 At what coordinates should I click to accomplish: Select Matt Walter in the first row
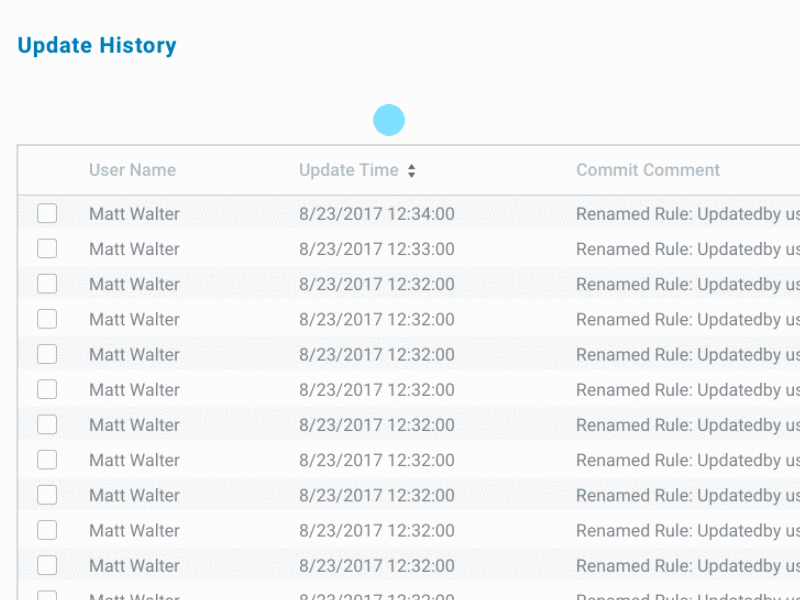[134, 214]
